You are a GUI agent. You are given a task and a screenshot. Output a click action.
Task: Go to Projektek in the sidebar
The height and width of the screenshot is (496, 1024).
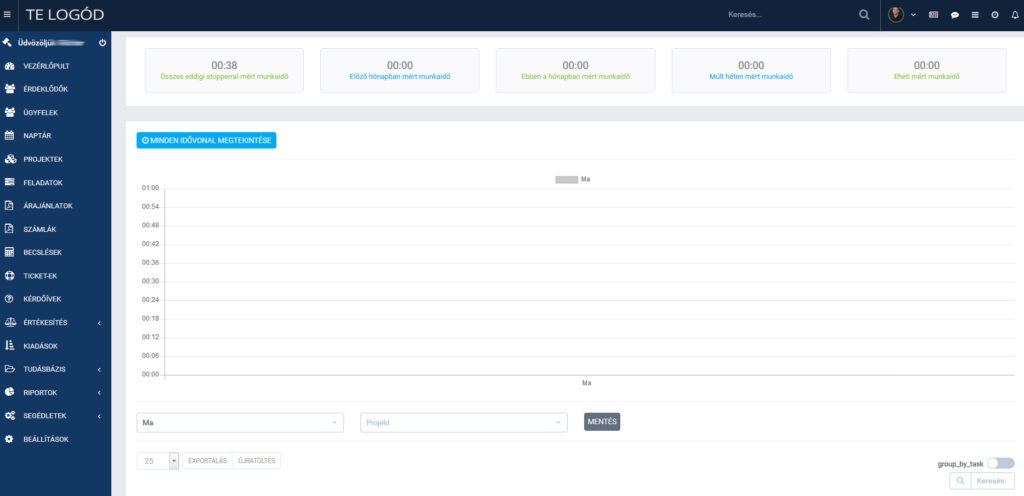pos(43,159)
